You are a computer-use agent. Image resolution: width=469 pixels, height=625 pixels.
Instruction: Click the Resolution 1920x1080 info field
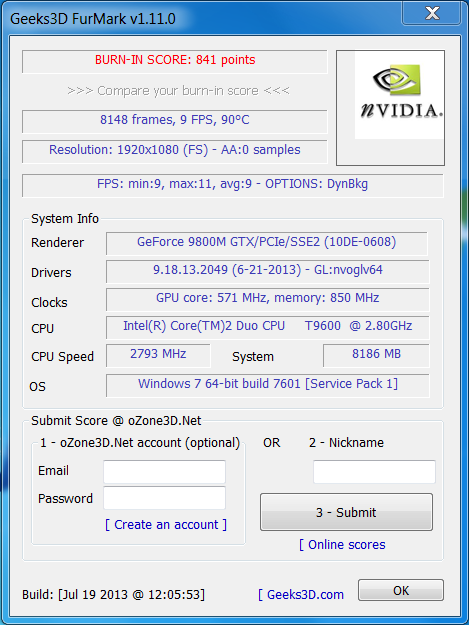[175, 151]
